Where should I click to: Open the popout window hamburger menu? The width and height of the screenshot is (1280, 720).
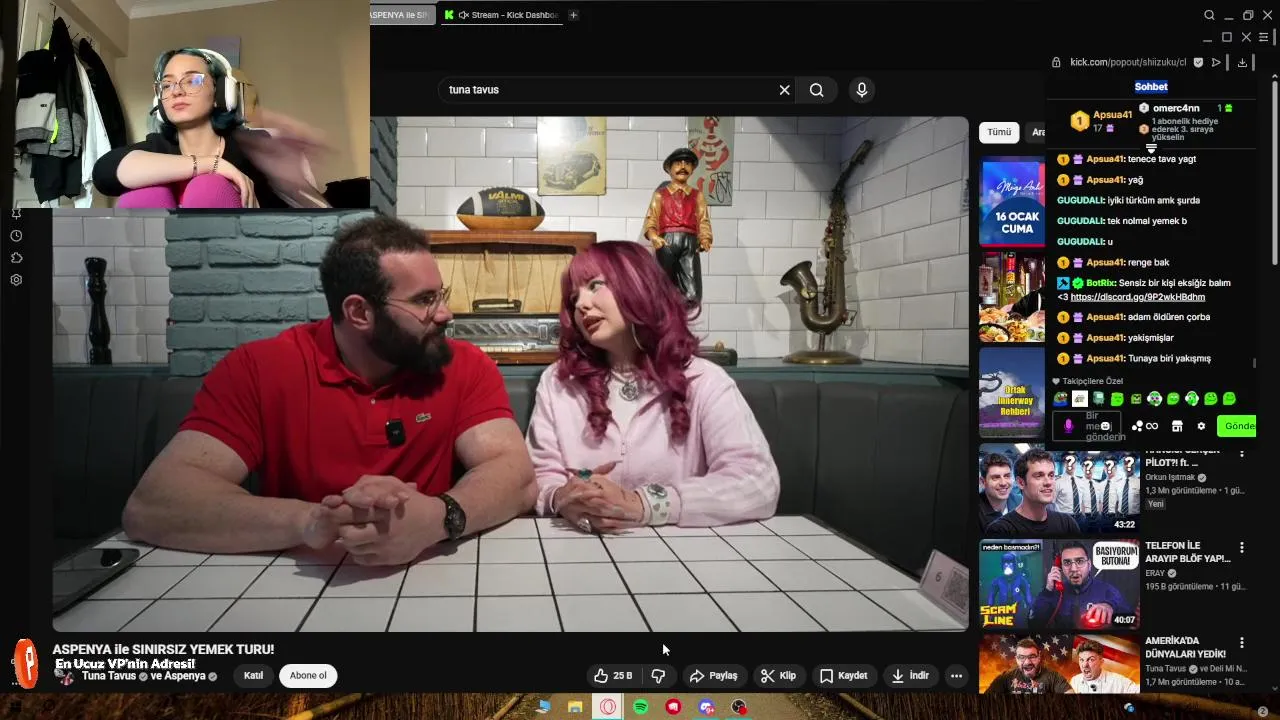pos(1264,37)
